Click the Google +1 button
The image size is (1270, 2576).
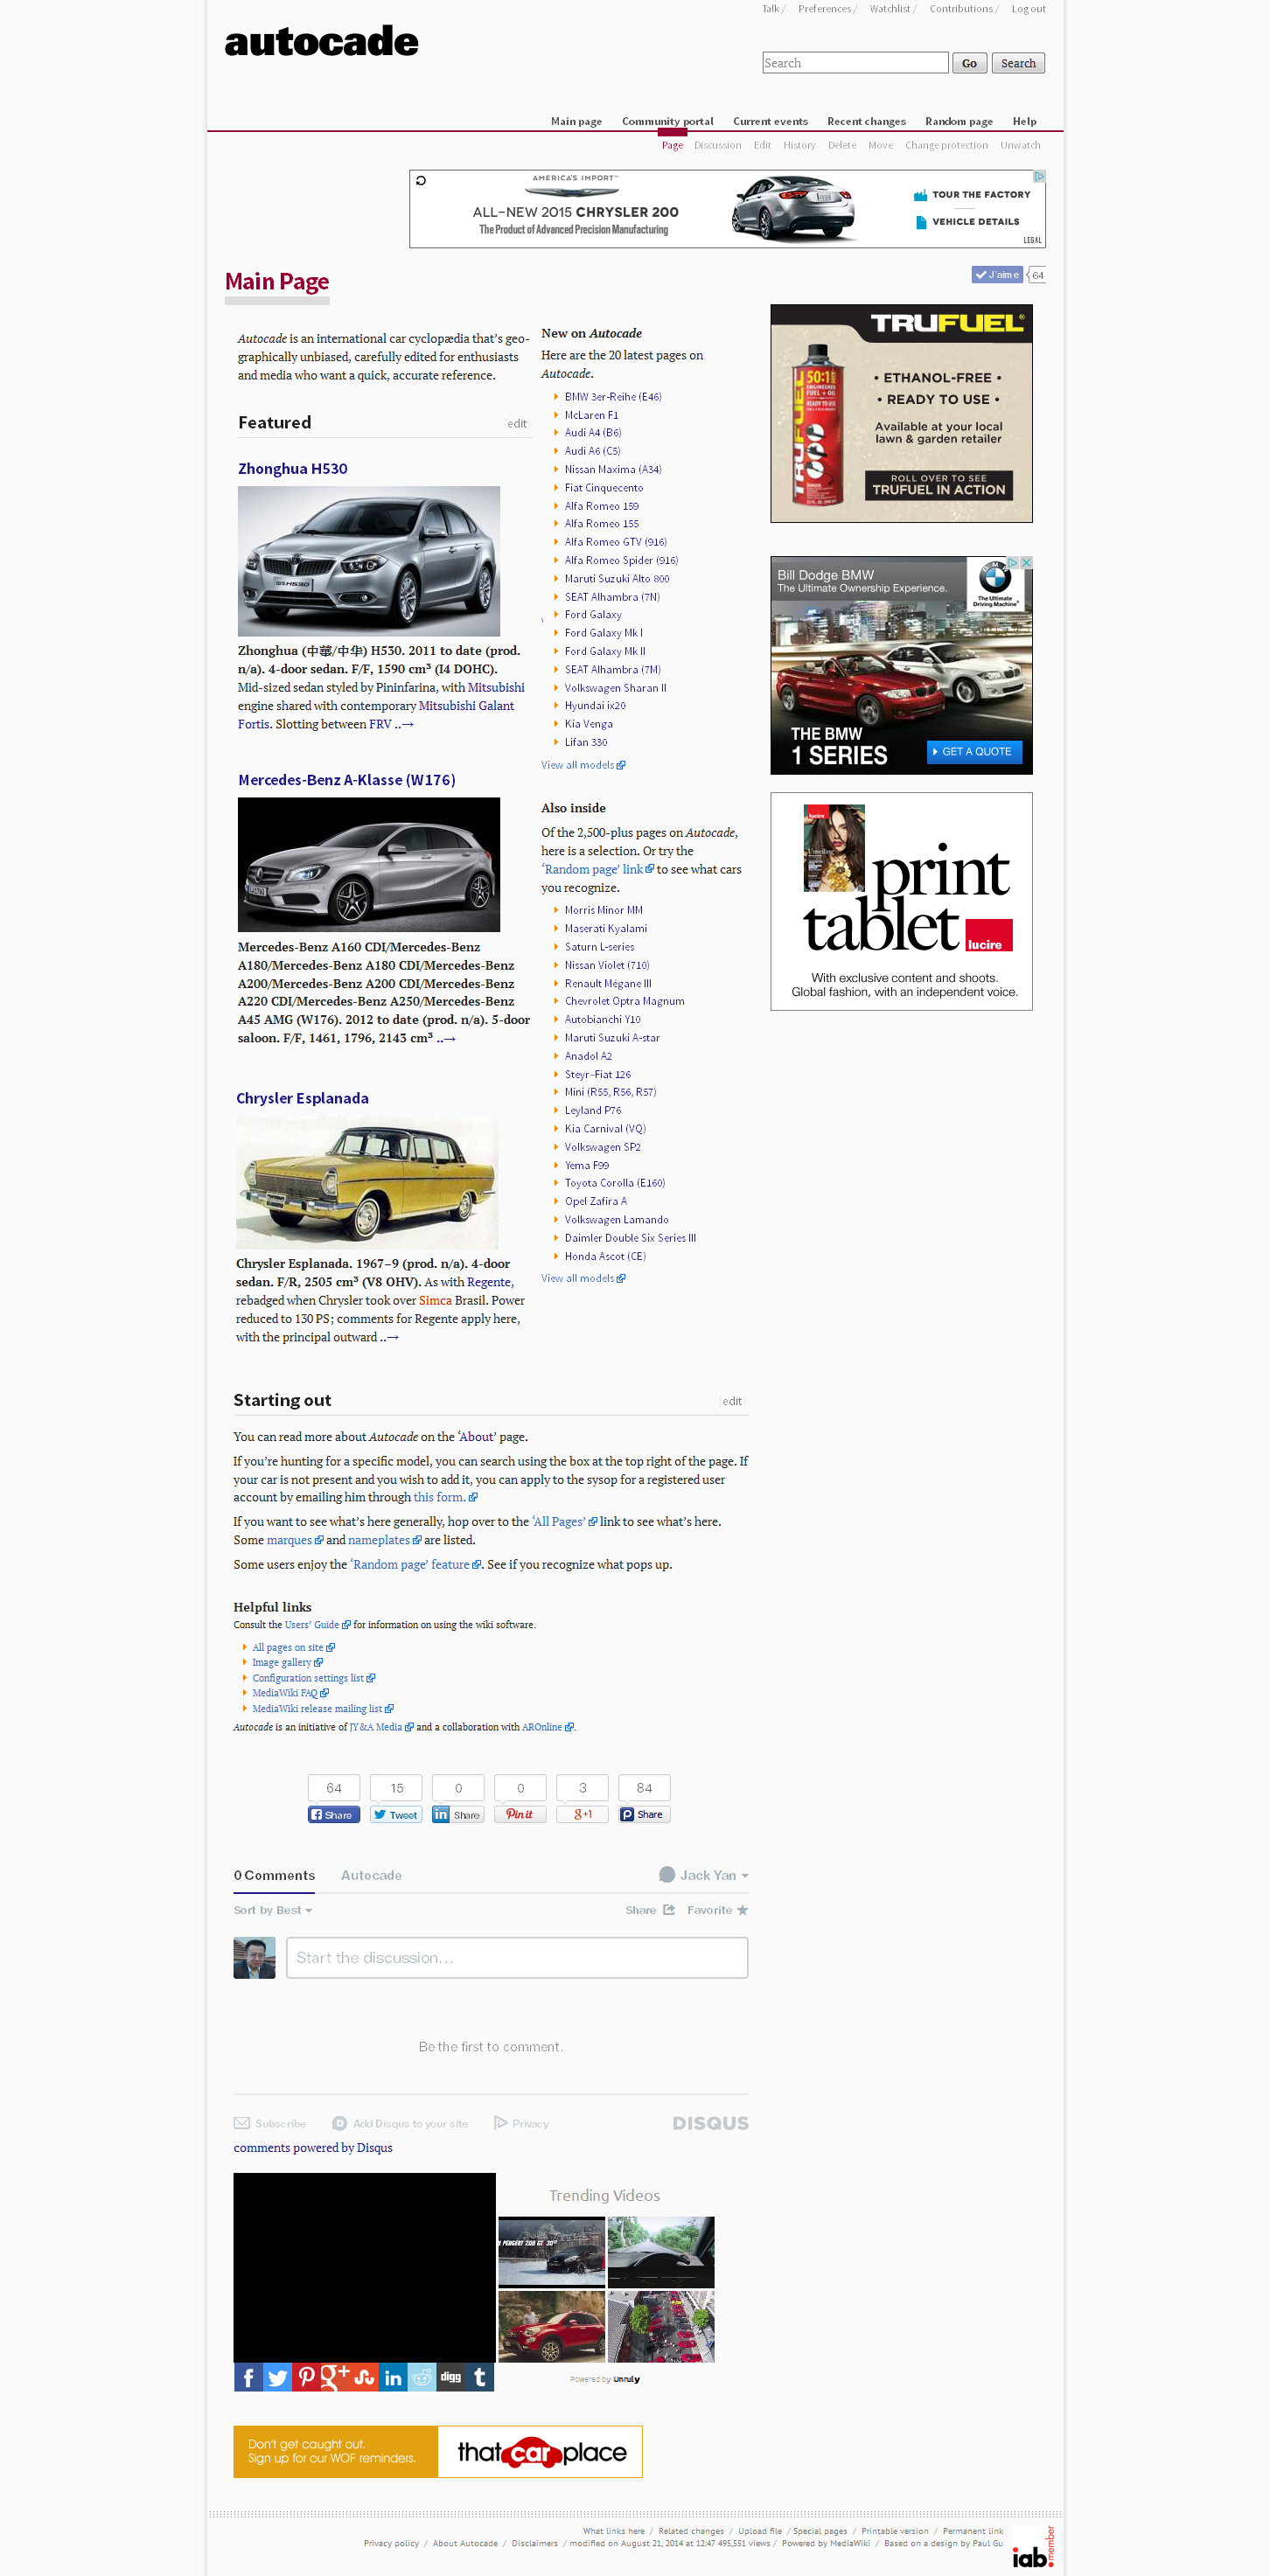582,1814
